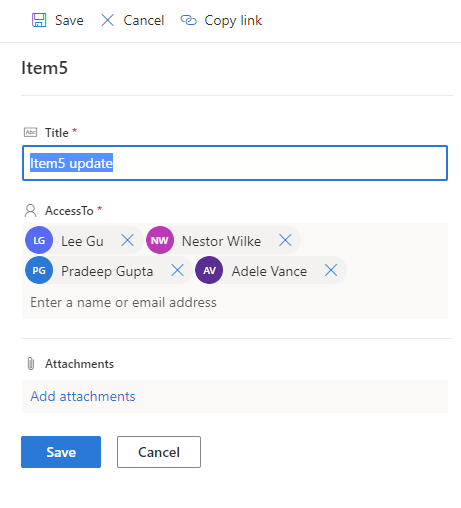Remove Adele Vance from AccessTo
The width and height of the screenshot is (461, 508).
point(331,270)
